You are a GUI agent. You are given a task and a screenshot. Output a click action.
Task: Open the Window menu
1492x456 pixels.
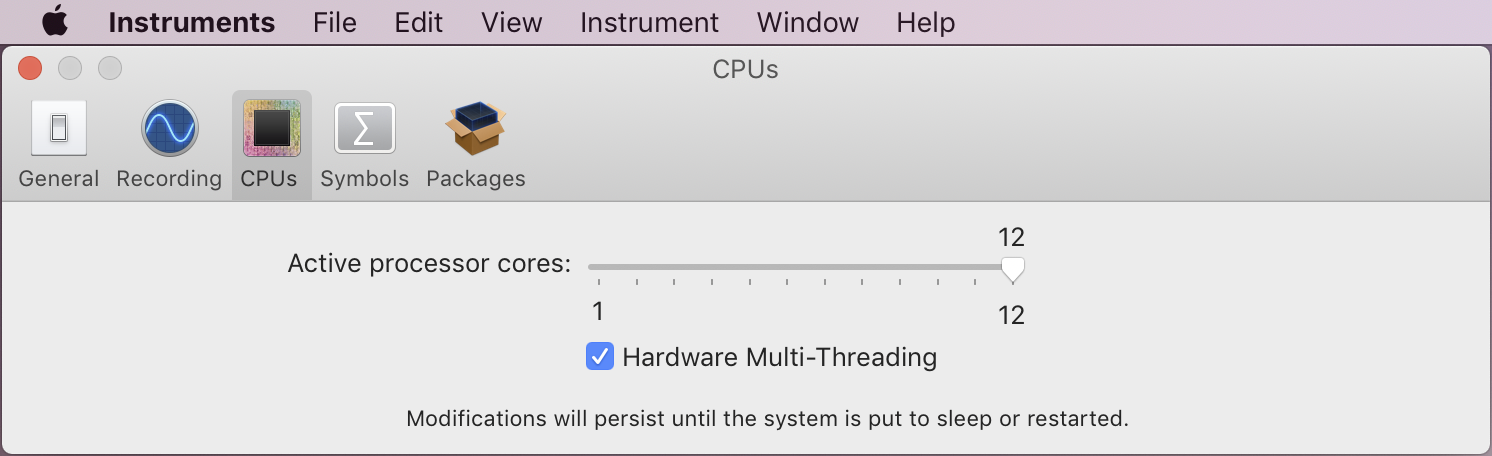tap(807, 22)
